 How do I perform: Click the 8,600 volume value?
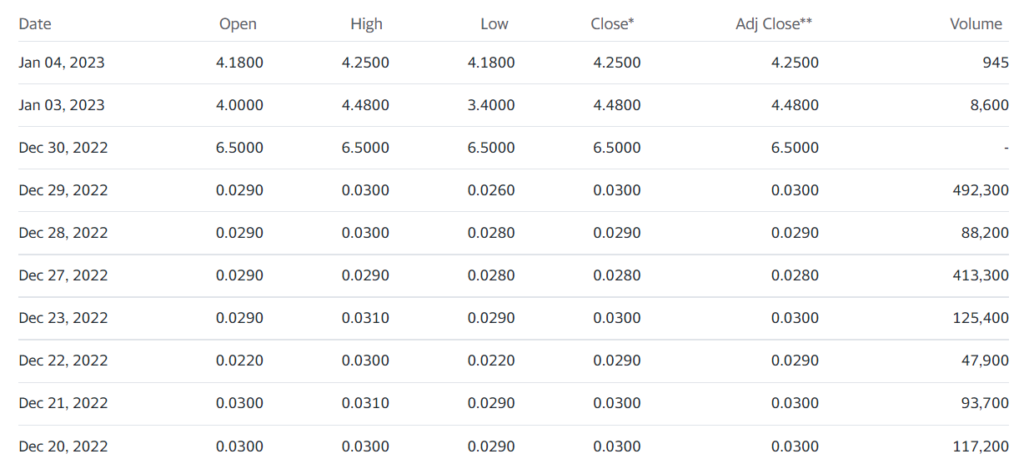tap(989, 105)
